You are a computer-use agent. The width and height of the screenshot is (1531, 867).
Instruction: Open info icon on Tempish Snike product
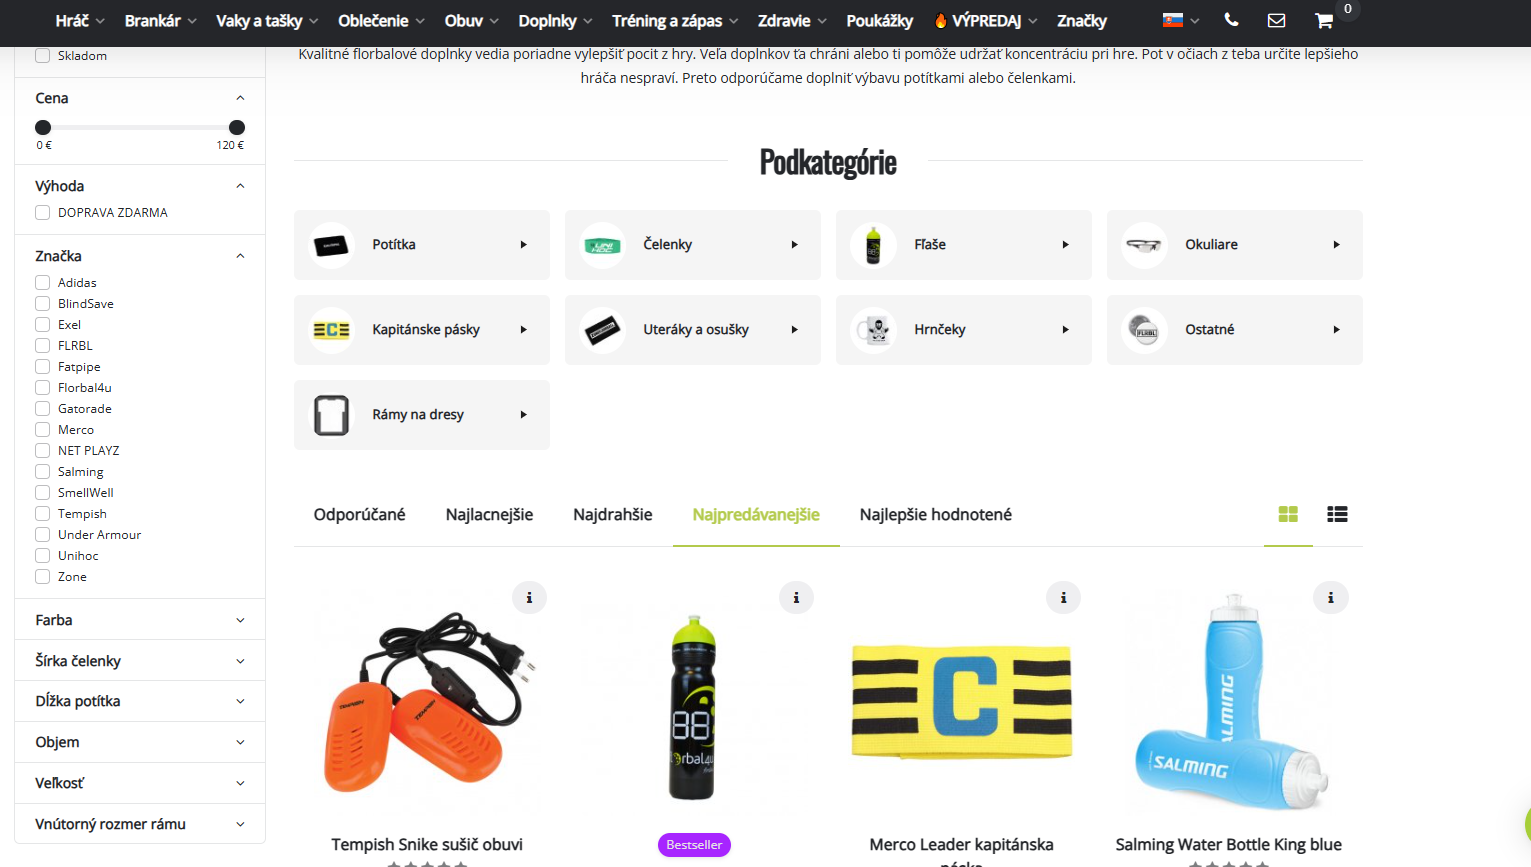pyautogui.click(x=529, y=598)
